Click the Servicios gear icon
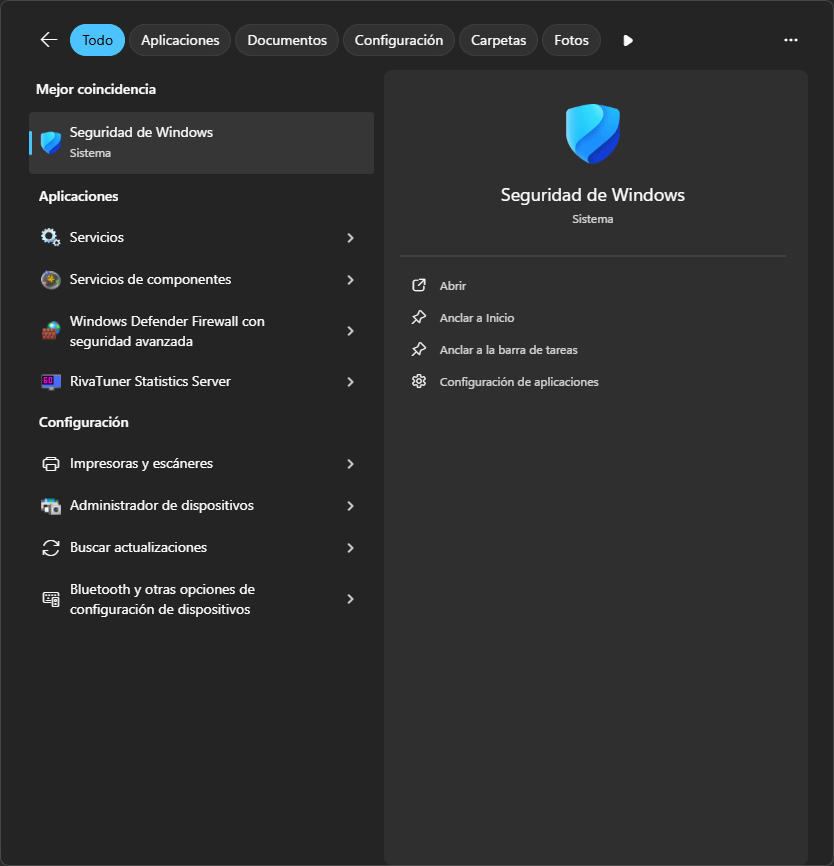Viewport: 834px width, 866px height. tap(51, 237)
